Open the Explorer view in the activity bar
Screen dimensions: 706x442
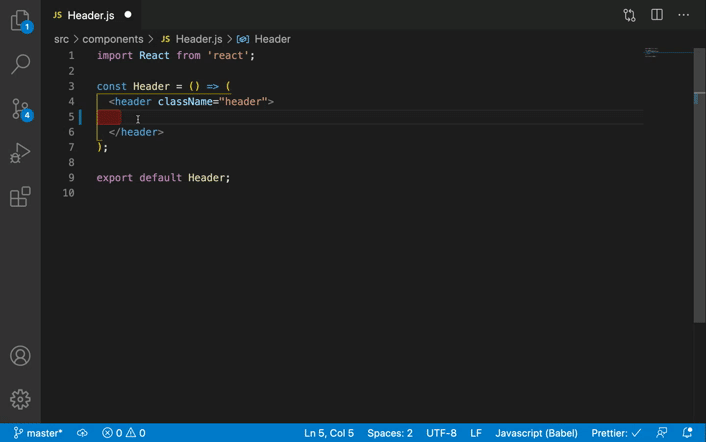click(20, 21)
